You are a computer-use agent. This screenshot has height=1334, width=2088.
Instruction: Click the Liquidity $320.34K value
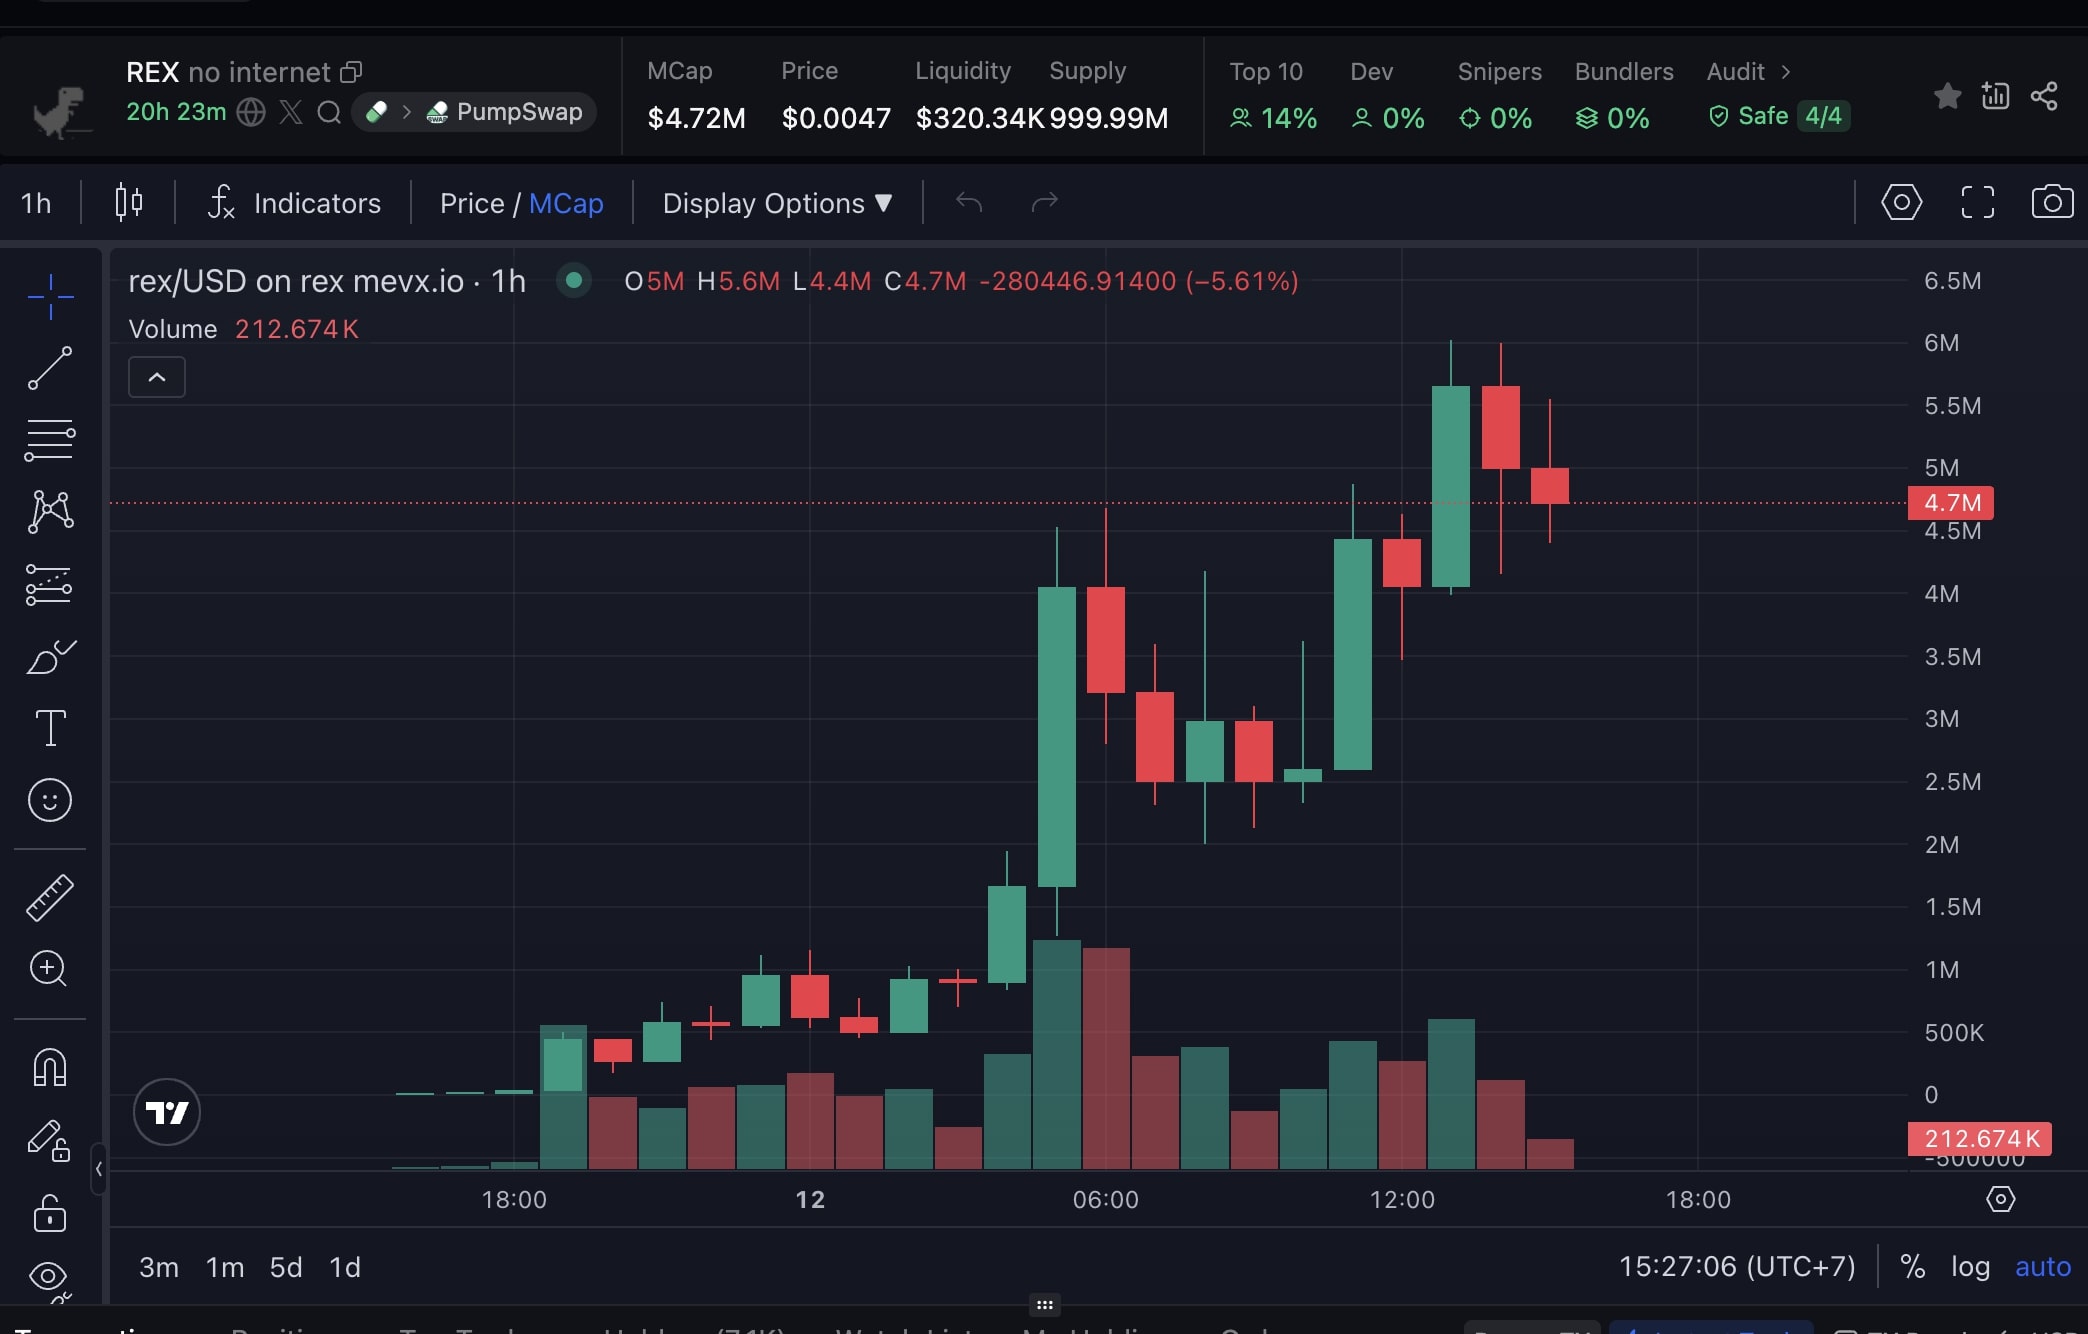coord(980,118)
